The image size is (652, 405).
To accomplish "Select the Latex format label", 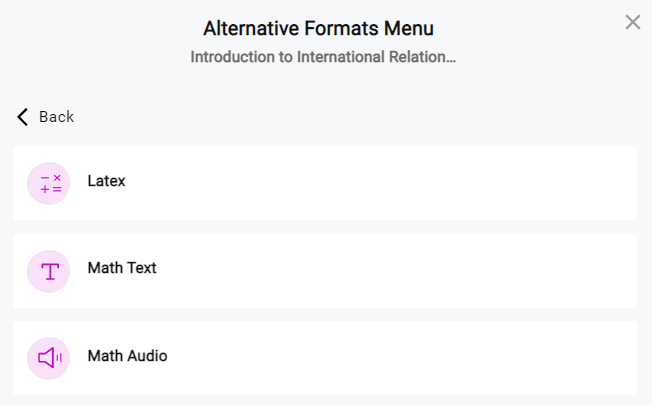I will pyautogui.click(x=106, y=181).
